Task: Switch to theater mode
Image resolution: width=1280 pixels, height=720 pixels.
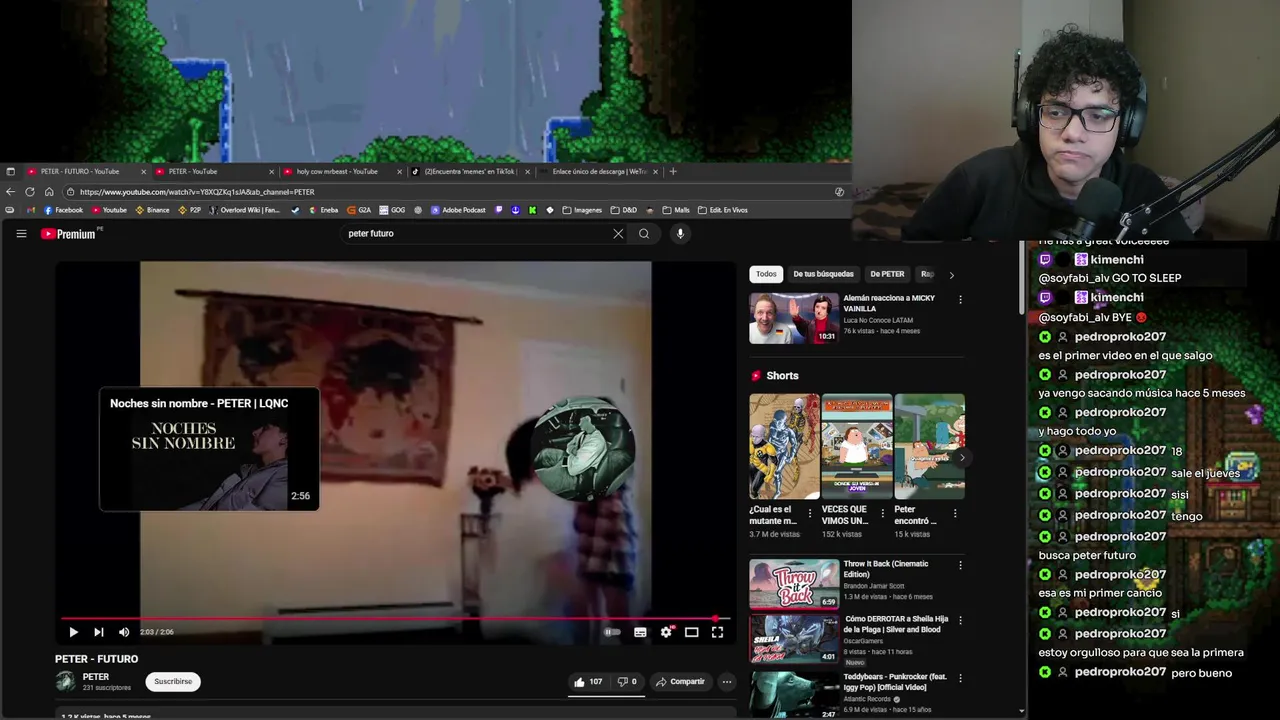Action: [x=691, y=632]
